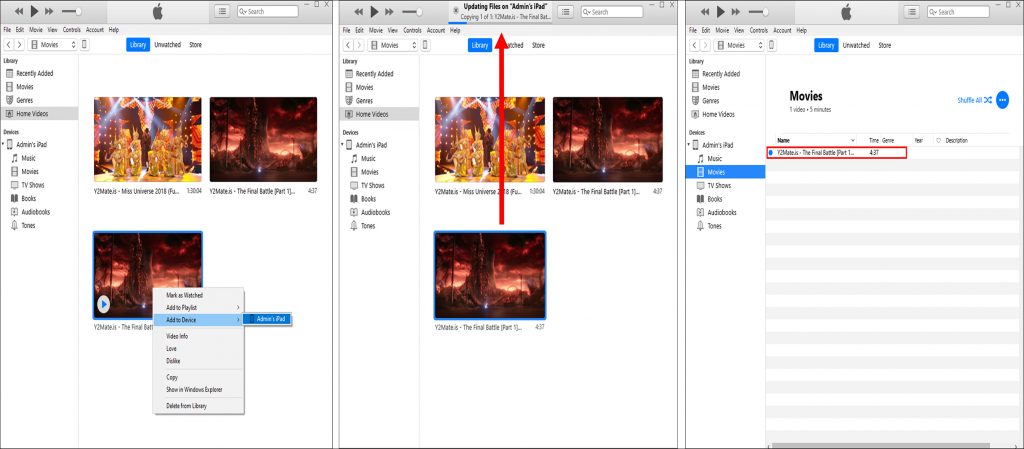The height and width of the screenshot is (449, 1024).
Task: Select Admin's iPad in the device submenu
Action: [267, 319]
